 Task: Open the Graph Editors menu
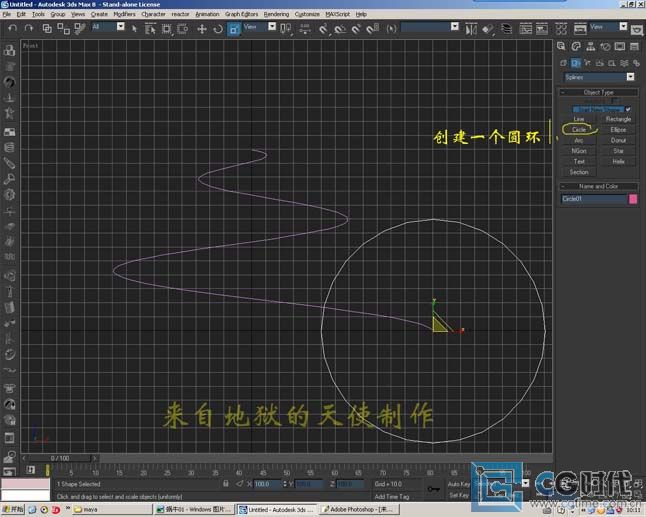coord(241,14)
